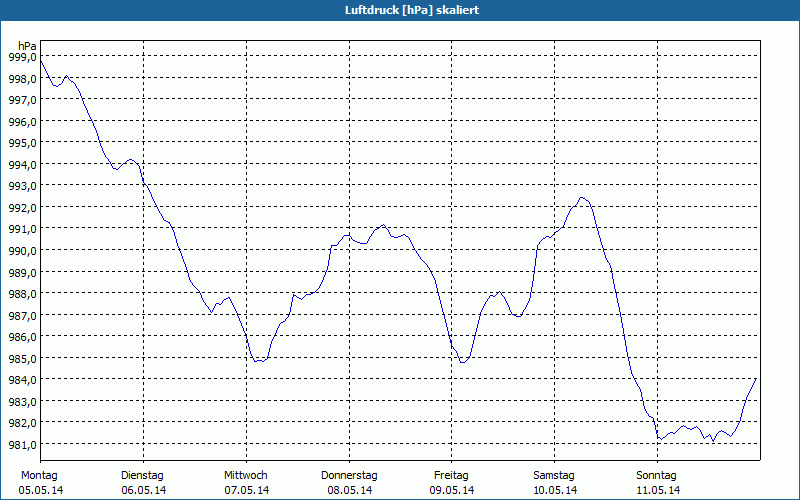Screen dimensions: 800x500
Task: Select the 994,0 axis value
Action: pyautogui.click(x=22, y=165)
